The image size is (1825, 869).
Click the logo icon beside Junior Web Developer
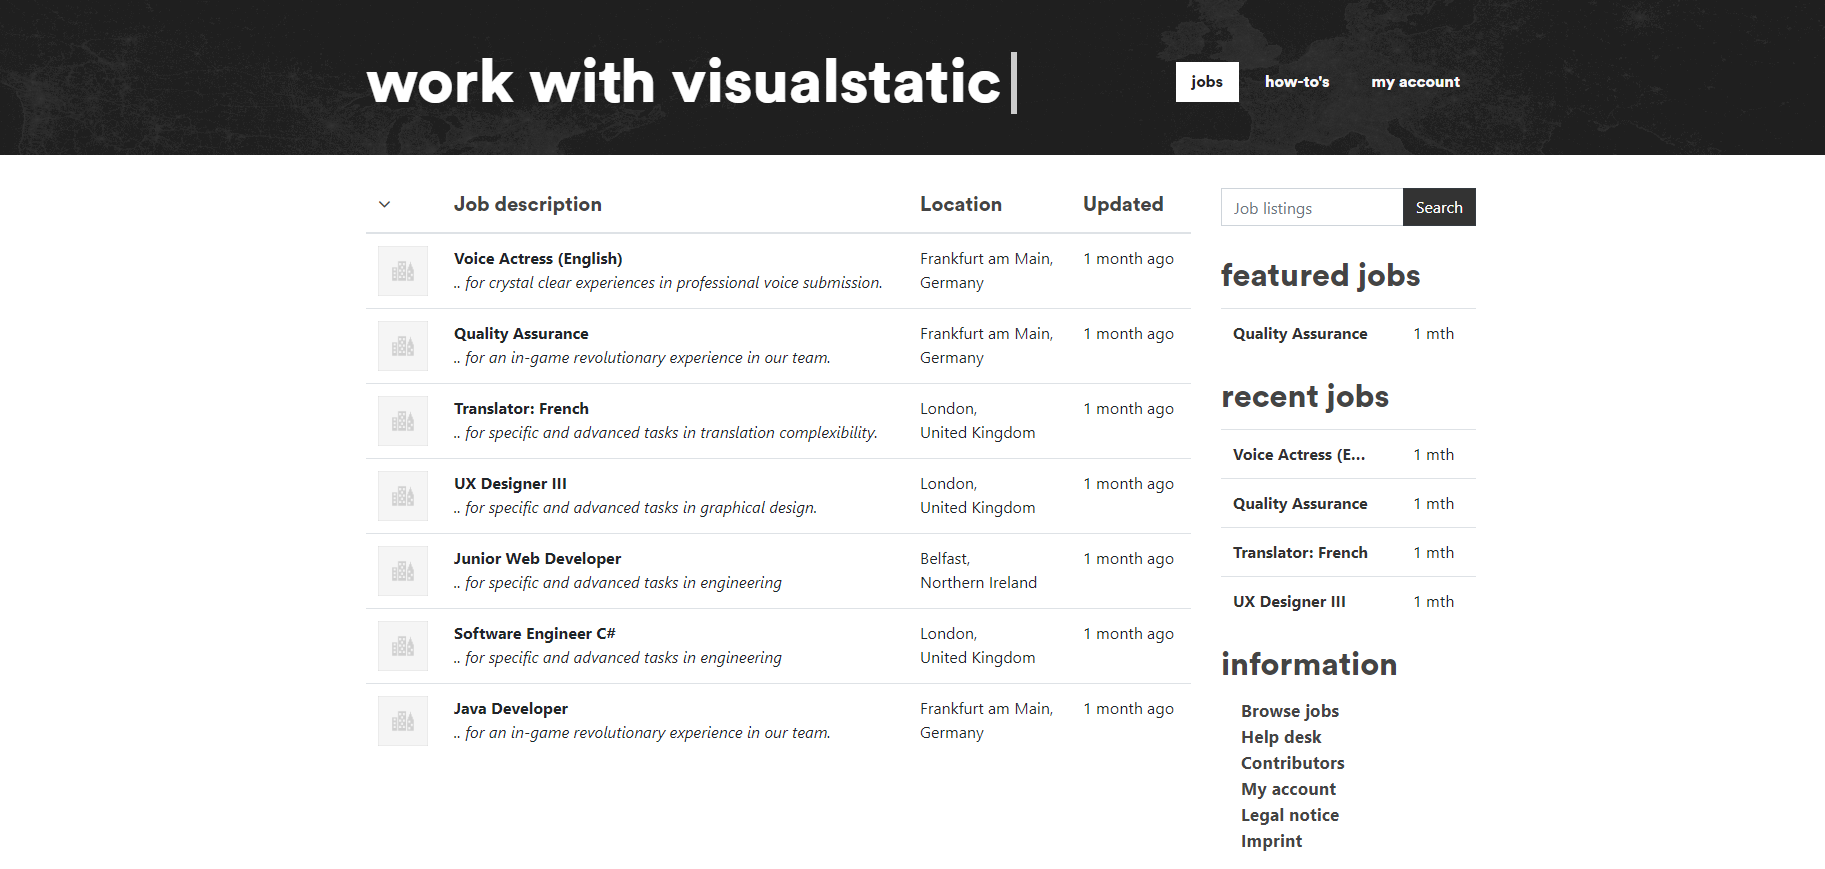point(403,571)
